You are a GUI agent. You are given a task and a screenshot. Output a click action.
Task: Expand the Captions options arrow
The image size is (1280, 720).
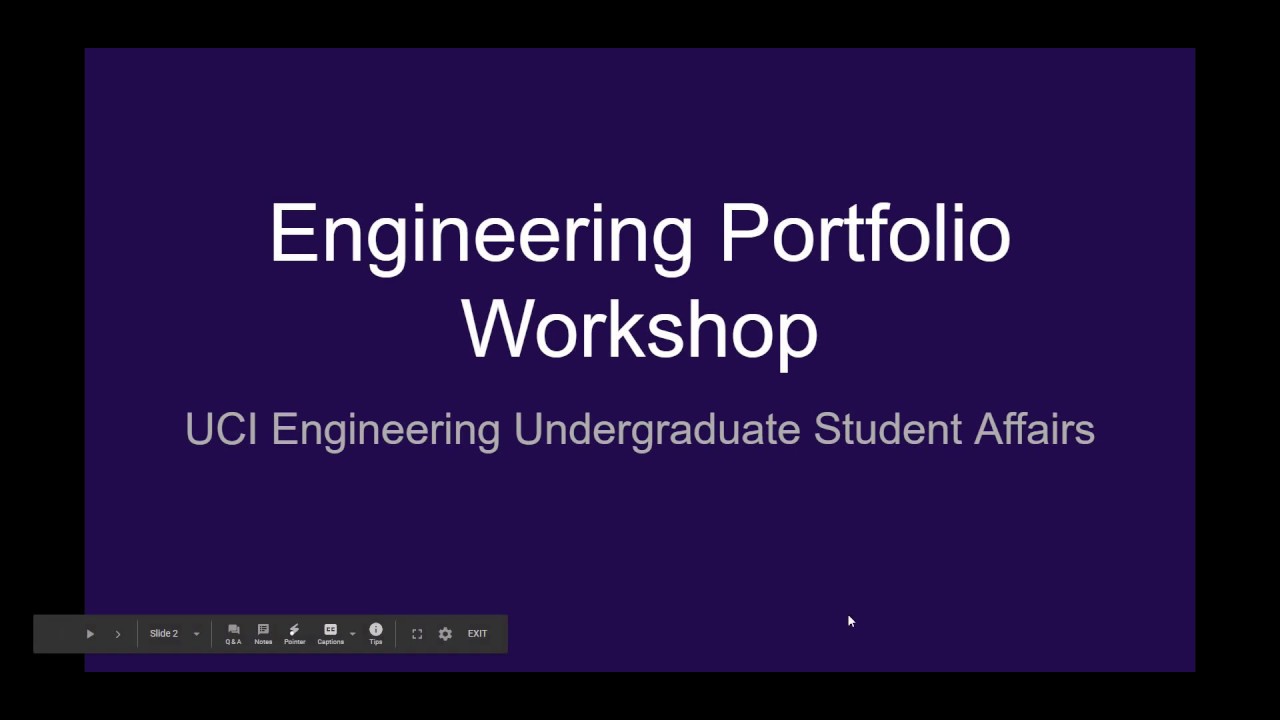pos(352,634)
